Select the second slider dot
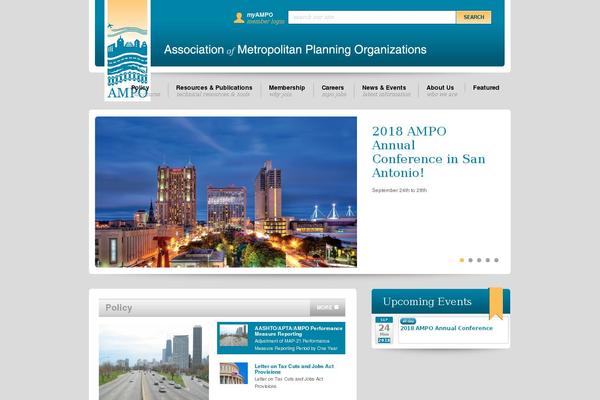 (x=470, y=260)
